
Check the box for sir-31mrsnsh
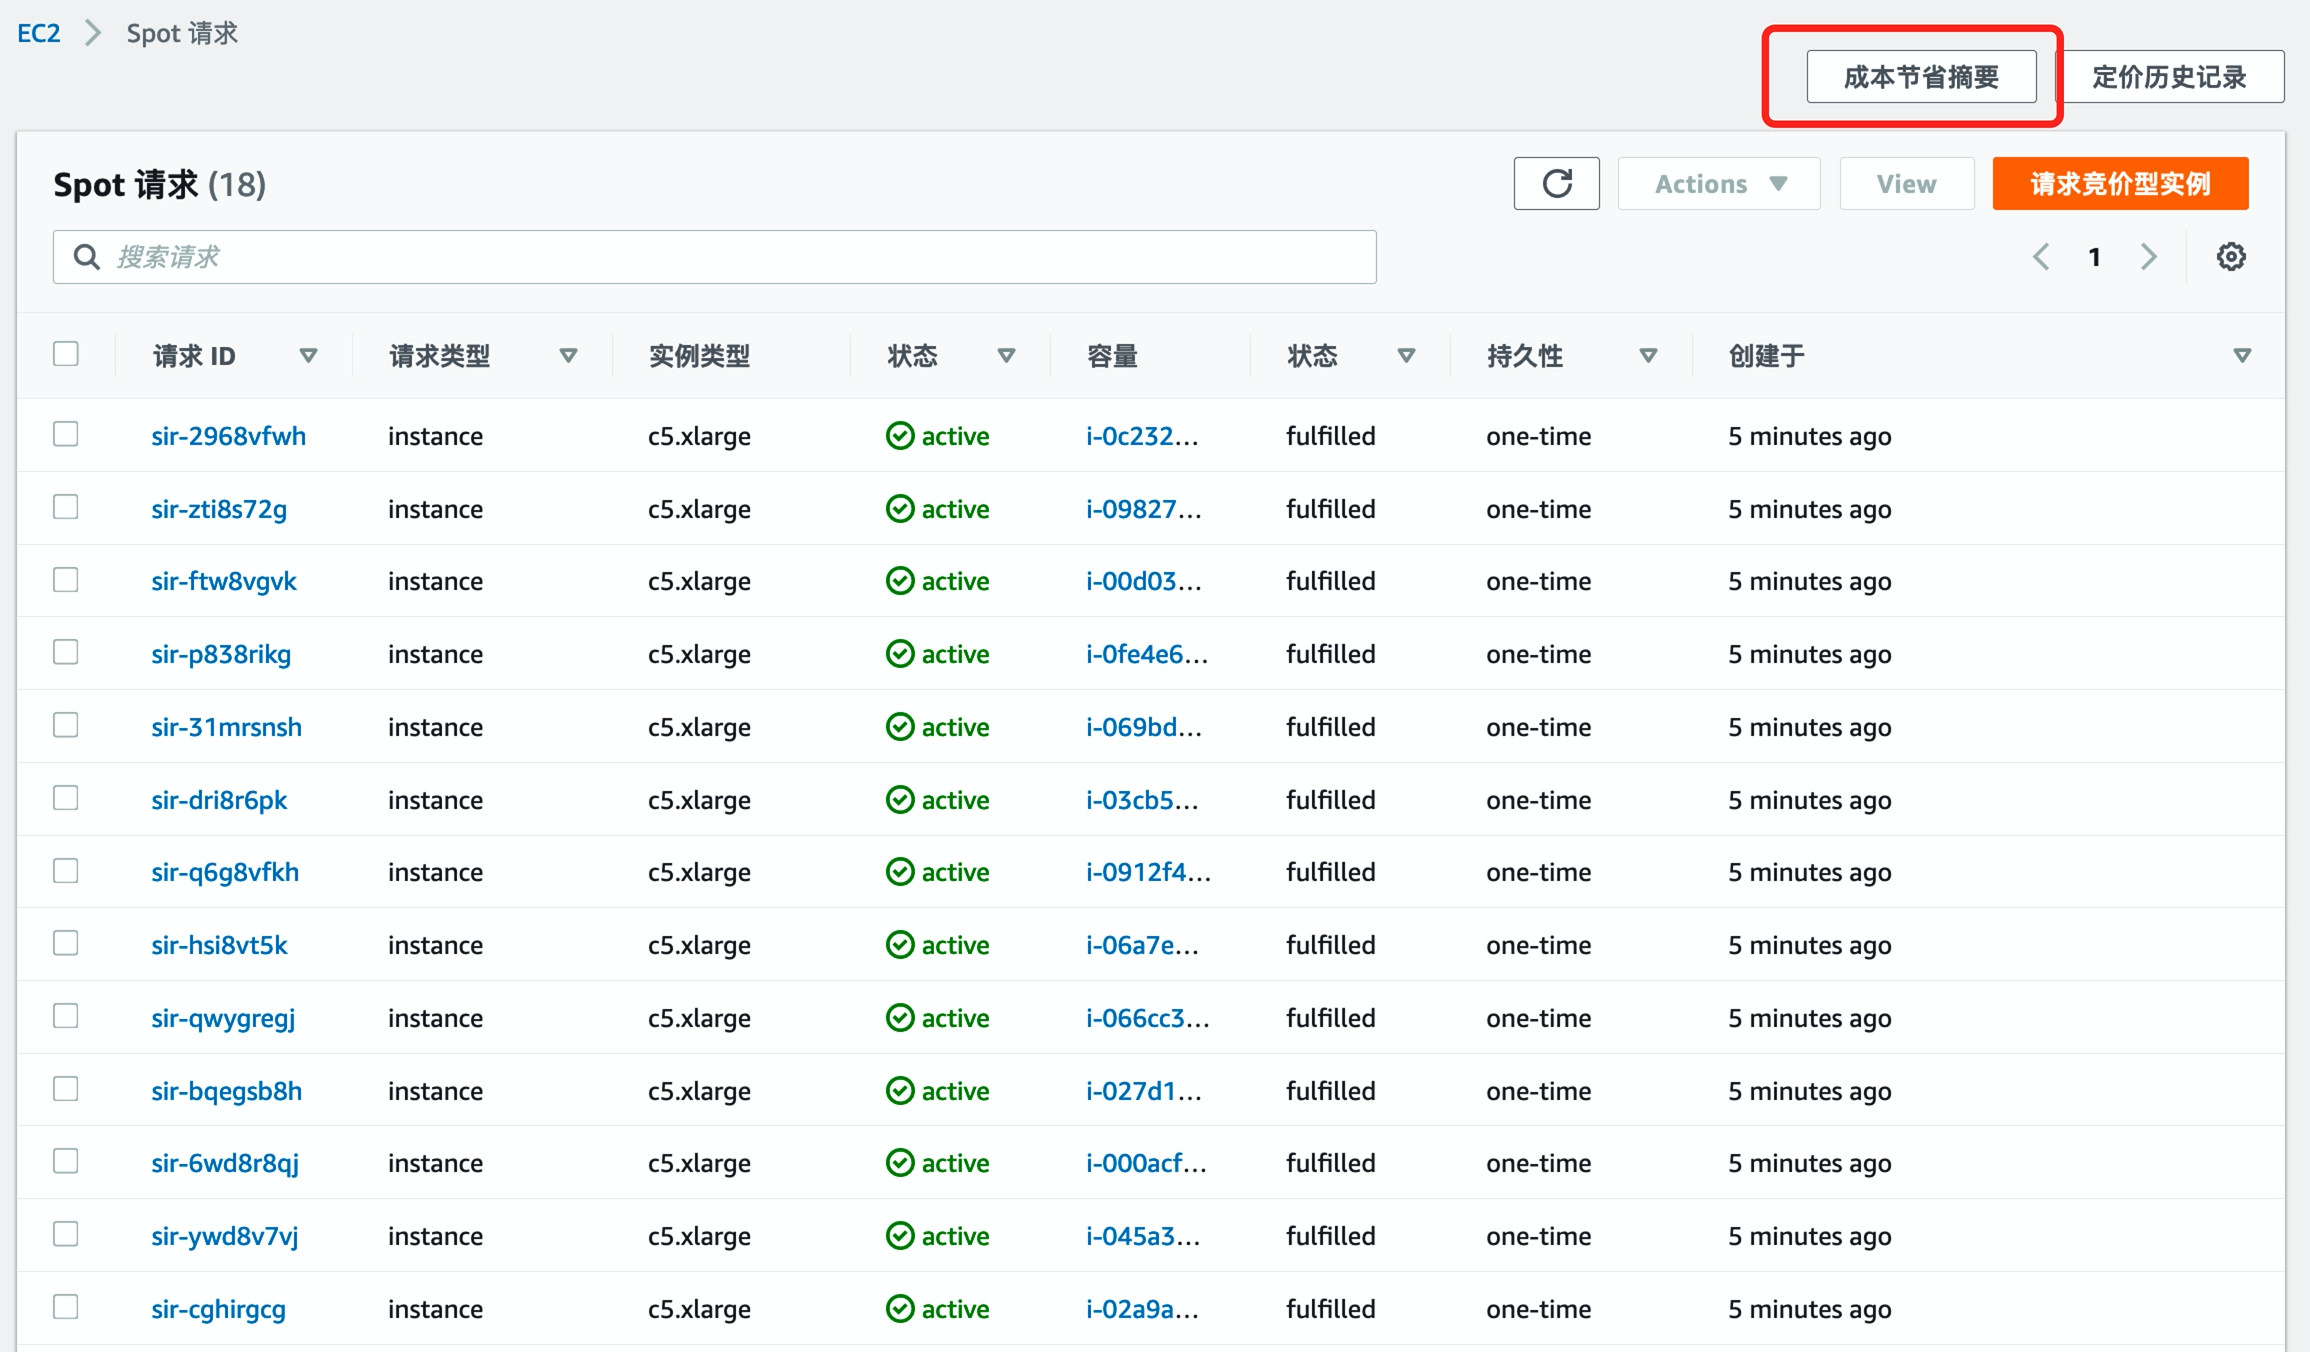tap(66, 725)
